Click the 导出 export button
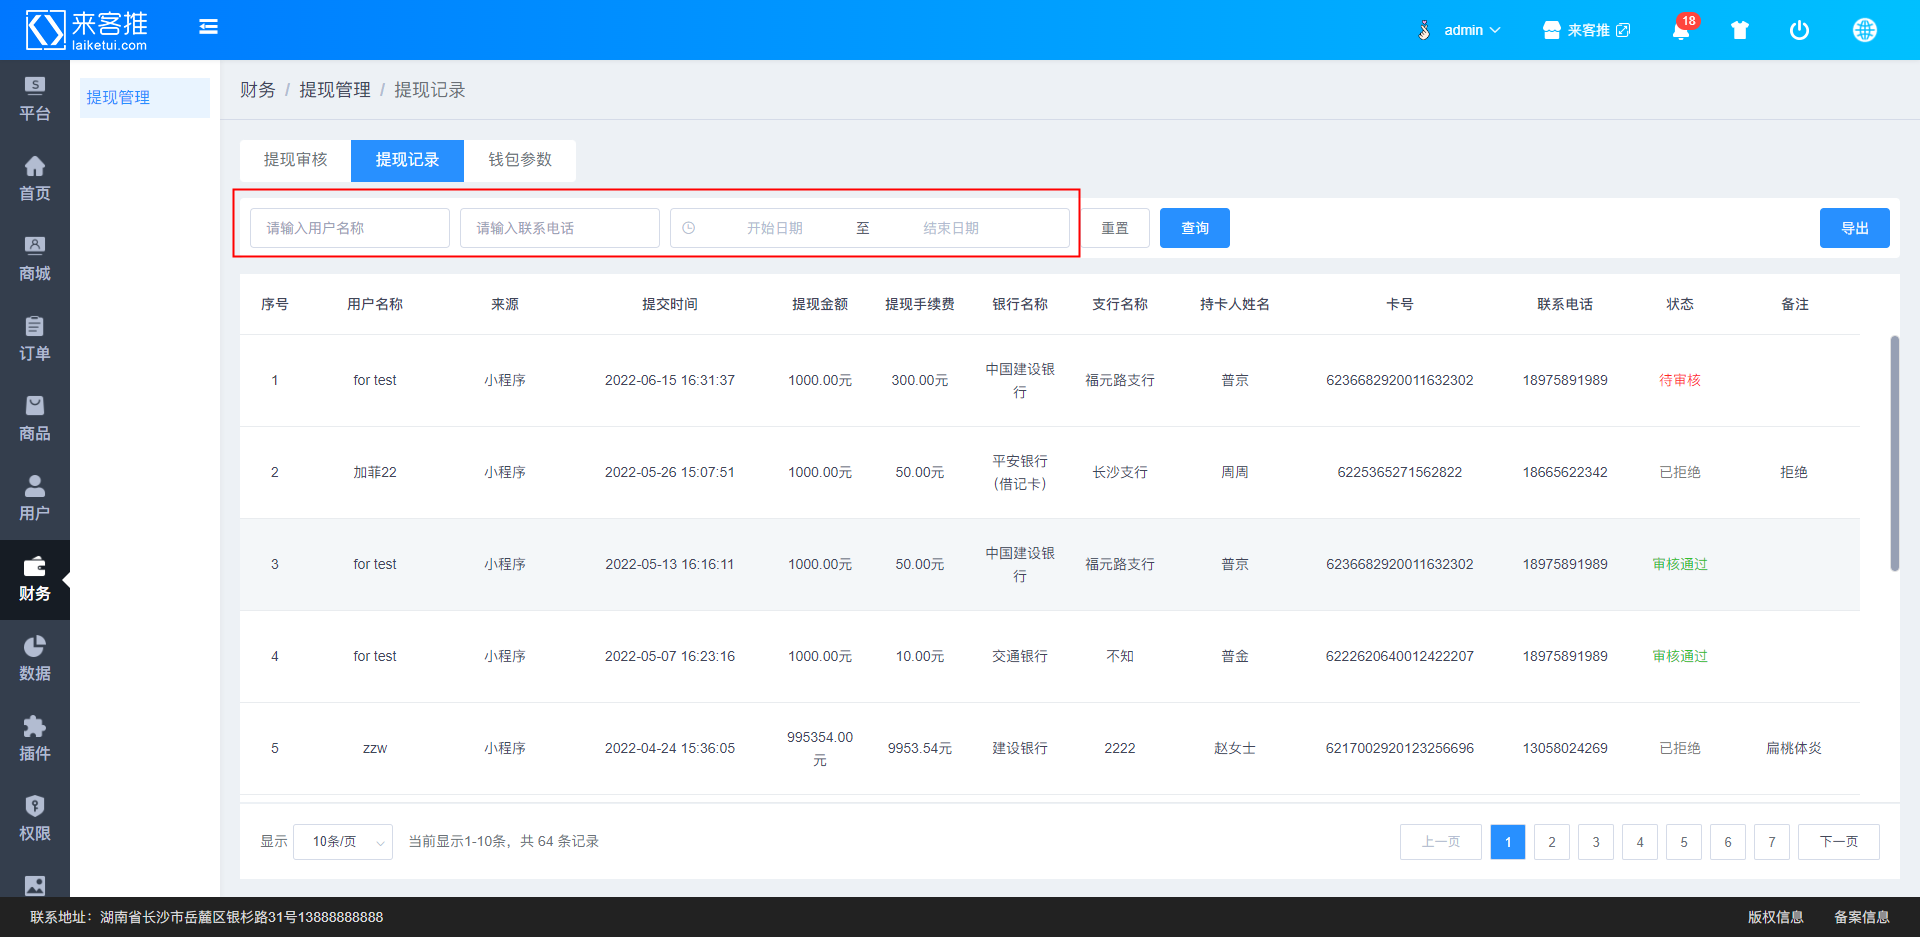Screen dimensions: 1920x937 tap(1855, 228)
